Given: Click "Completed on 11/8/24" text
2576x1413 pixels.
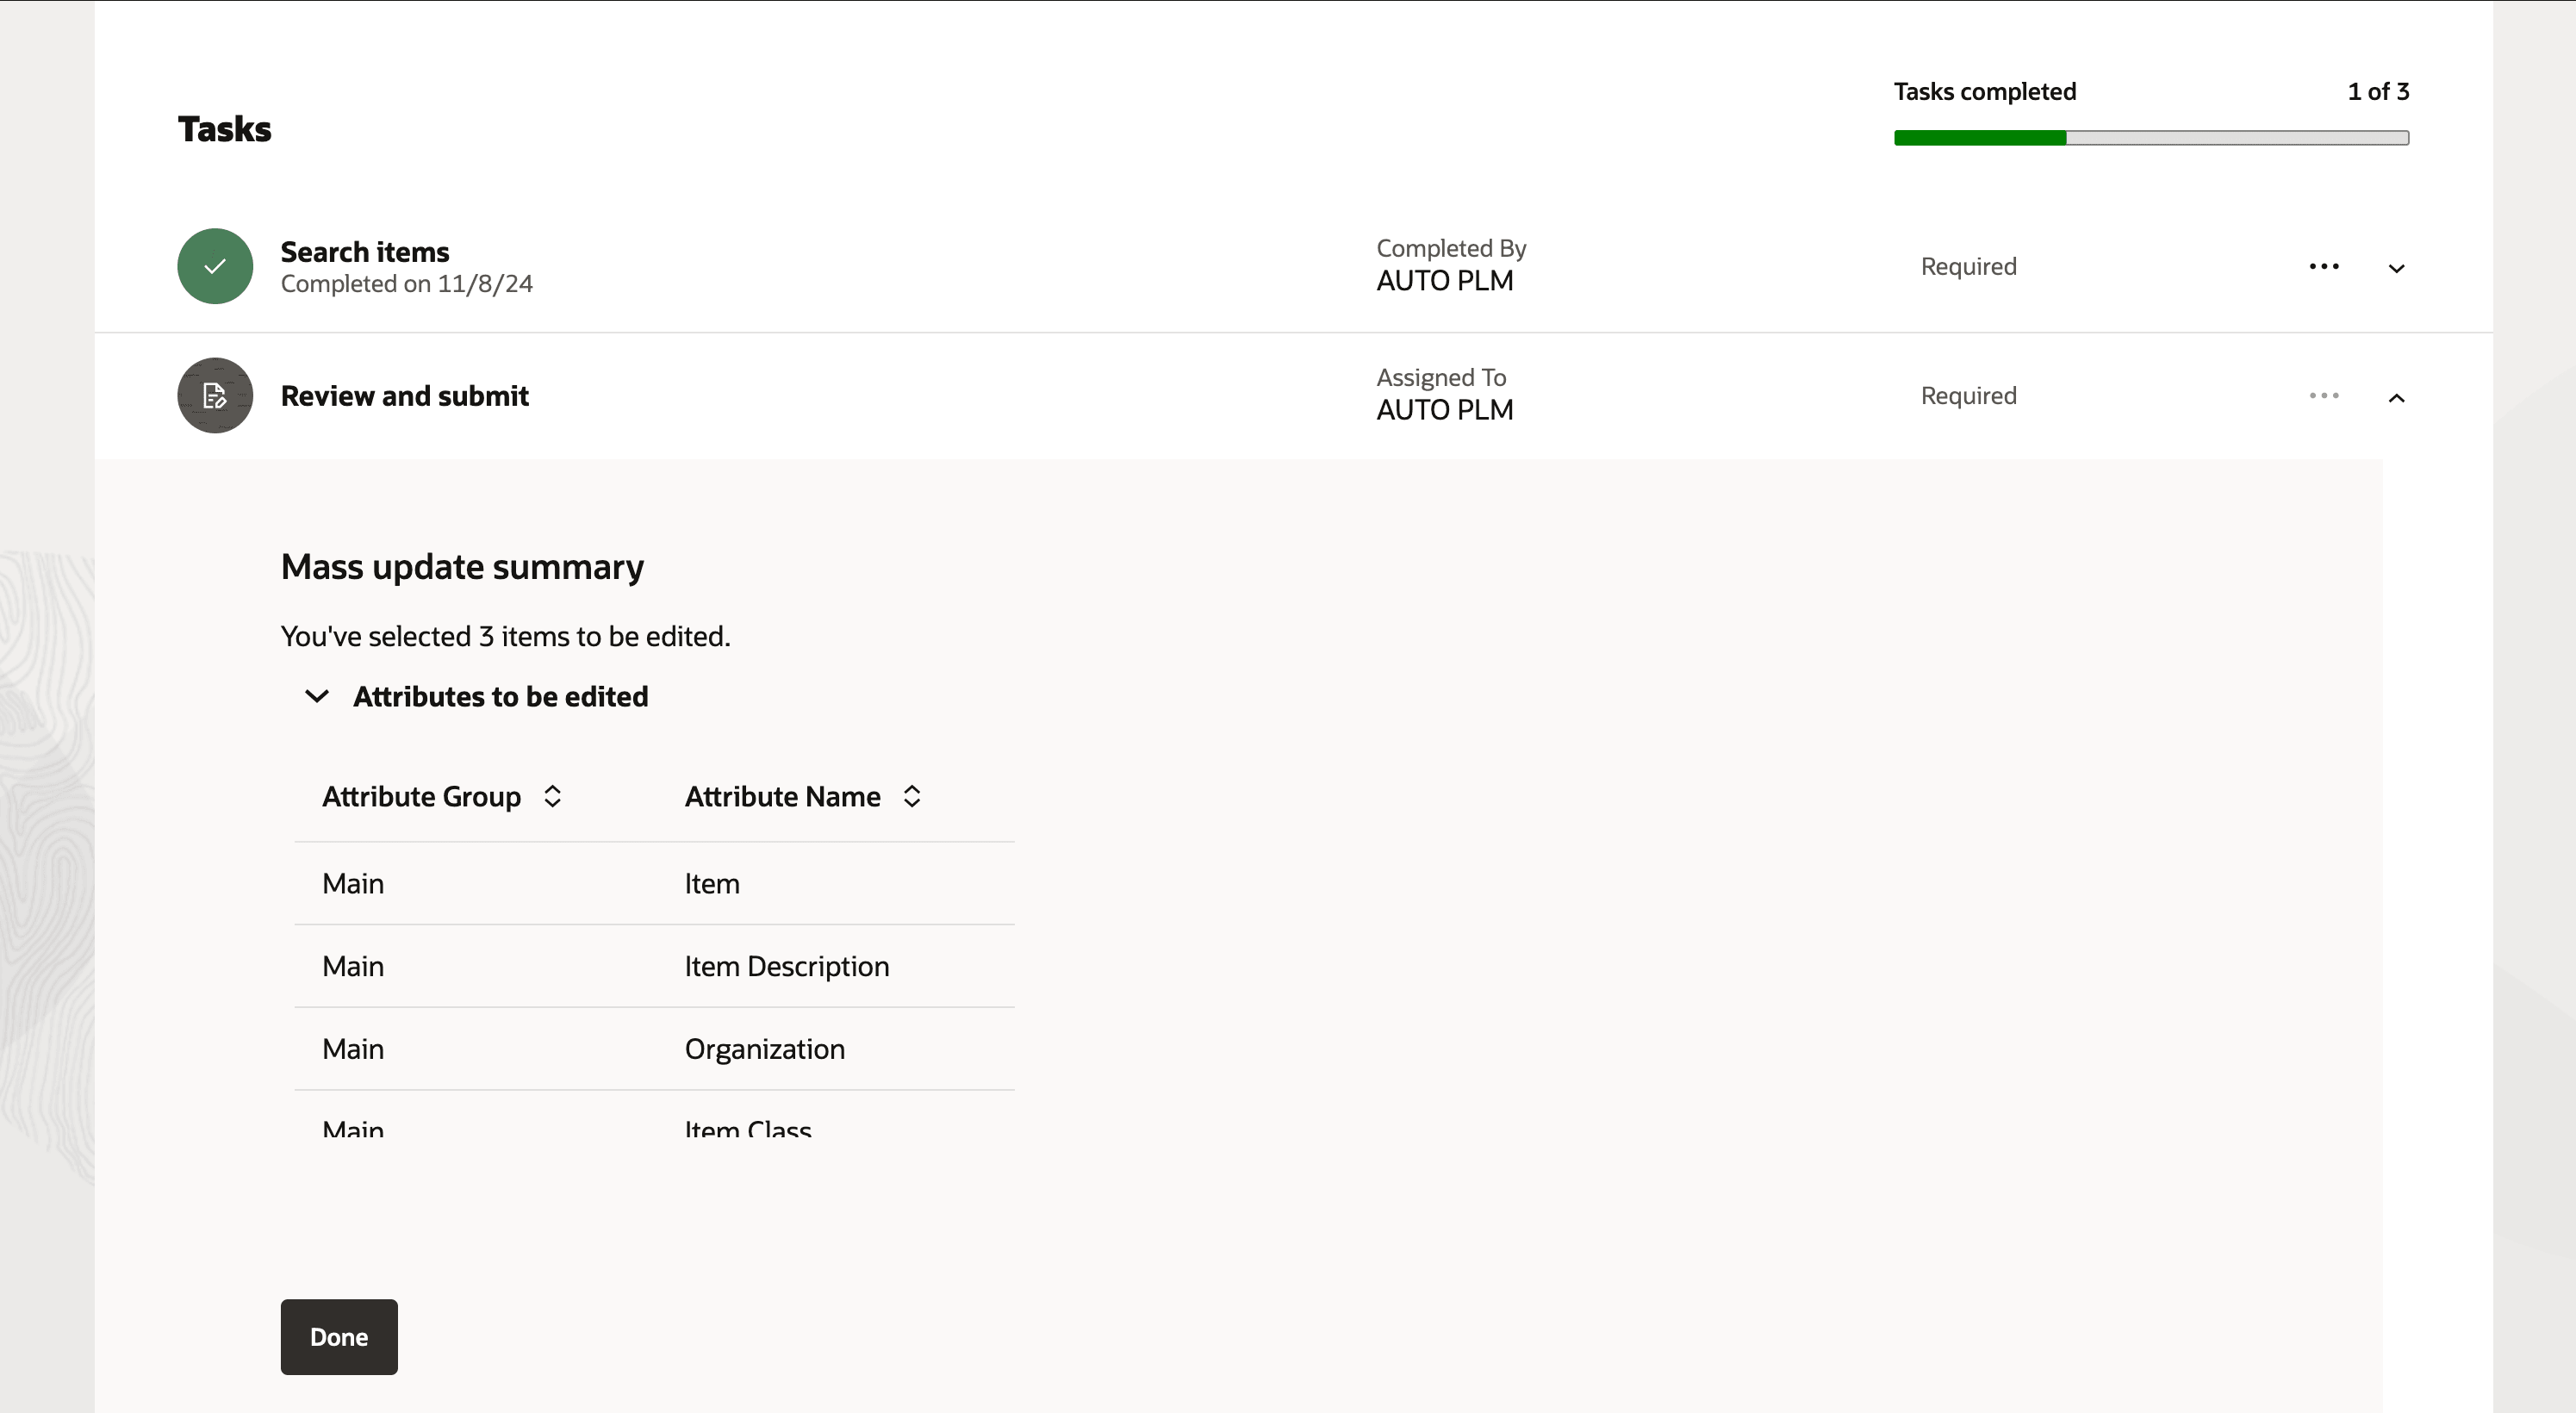Looking at the screenshot, I should click(407, 284).
